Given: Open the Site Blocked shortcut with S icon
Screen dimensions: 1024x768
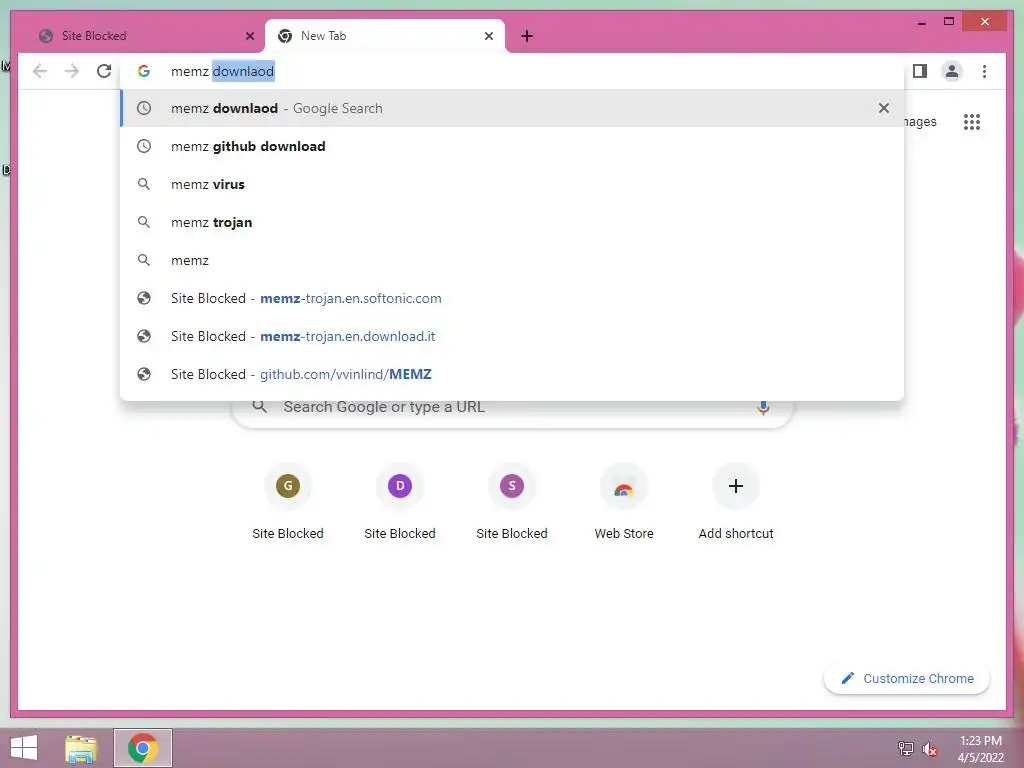Looking at the screenshot, I should [512, 502].
